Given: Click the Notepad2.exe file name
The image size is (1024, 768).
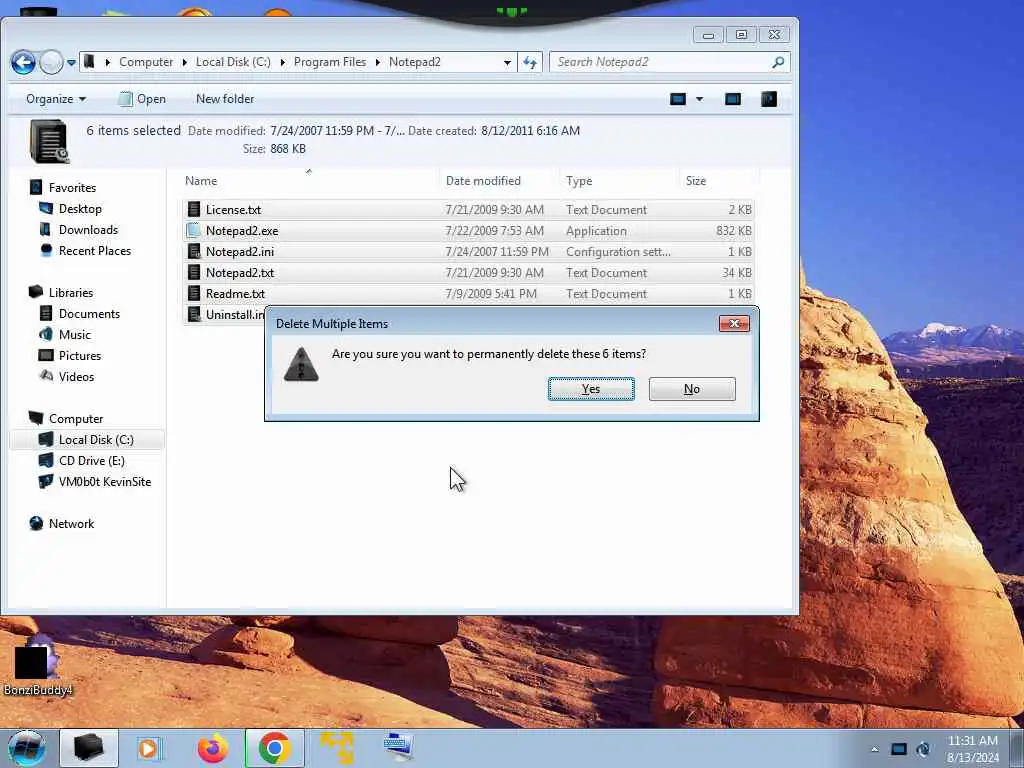Looking at the screenshot, I should [x=242, y=231].
